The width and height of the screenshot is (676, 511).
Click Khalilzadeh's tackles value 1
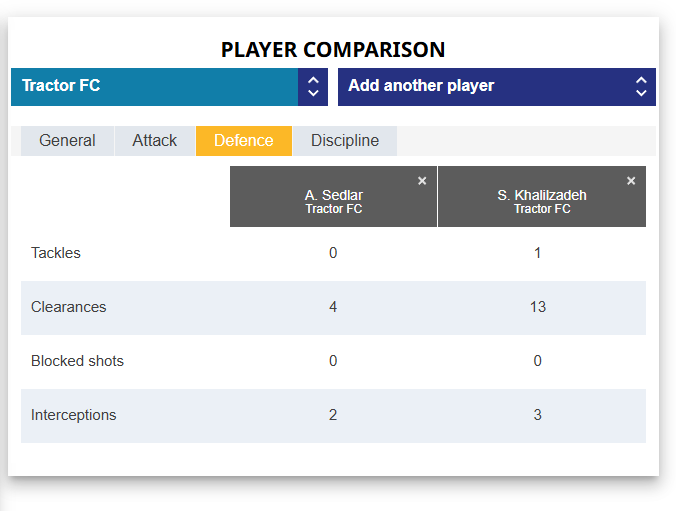538,253
